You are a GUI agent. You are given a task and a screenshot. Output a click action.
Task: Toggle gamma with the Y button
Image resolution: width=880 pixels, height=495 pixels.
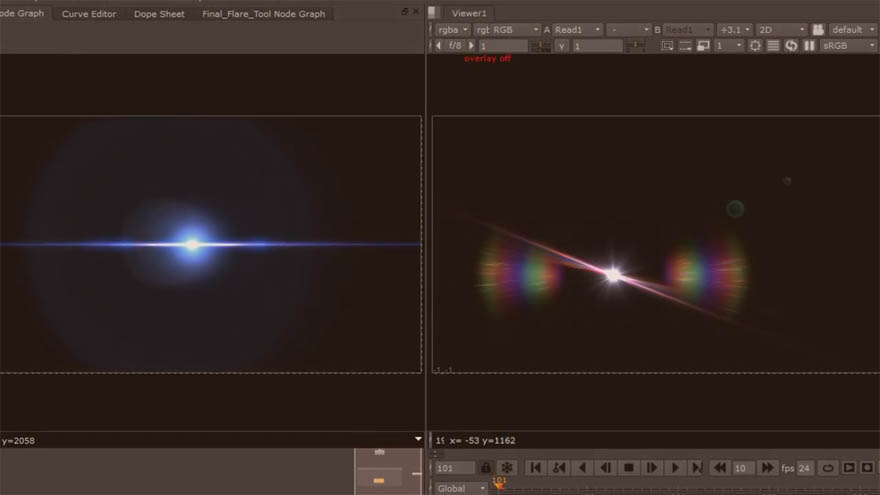point(561,46)
